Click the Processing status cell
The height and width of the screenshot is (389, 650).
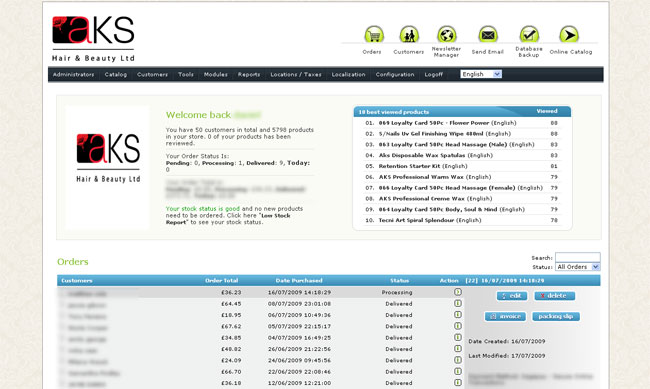tap(397, 292)
